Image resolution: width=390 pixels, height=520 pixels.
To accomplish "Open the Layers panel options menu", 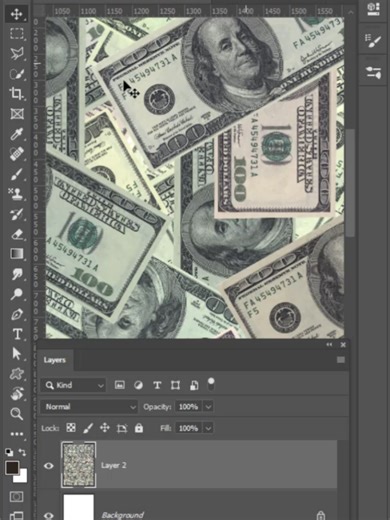I will [341, 360].
